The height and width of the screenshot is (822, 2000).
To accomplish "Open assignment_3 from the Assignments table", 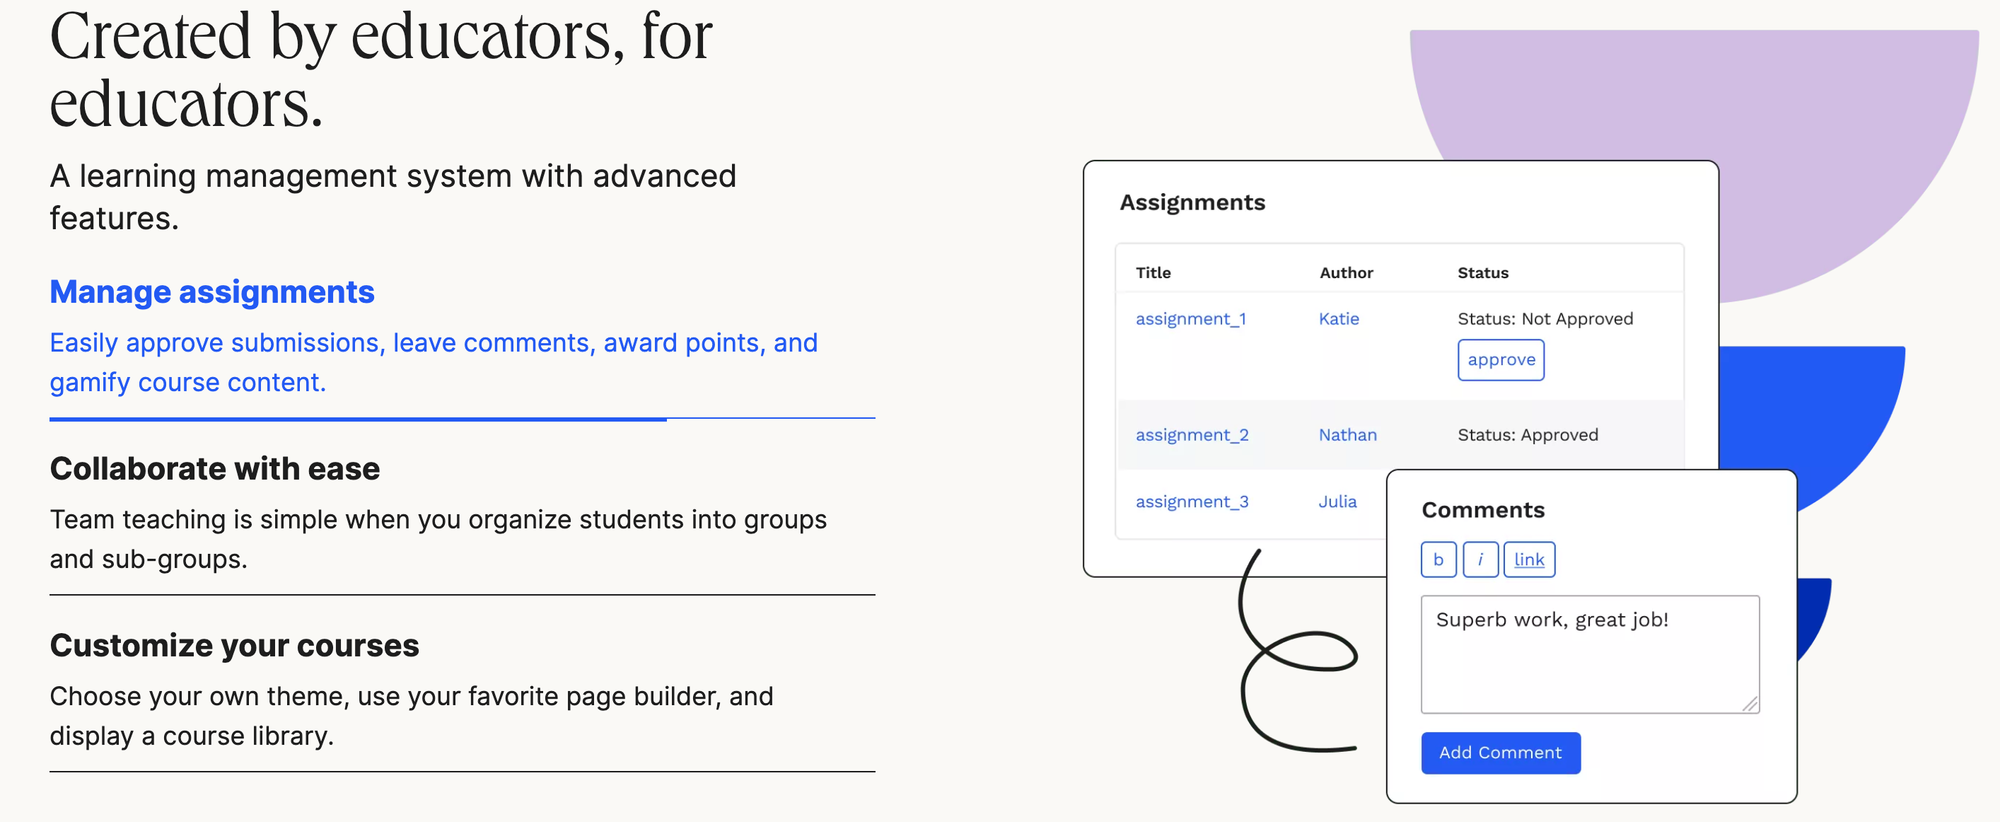I will (1191, 501).
